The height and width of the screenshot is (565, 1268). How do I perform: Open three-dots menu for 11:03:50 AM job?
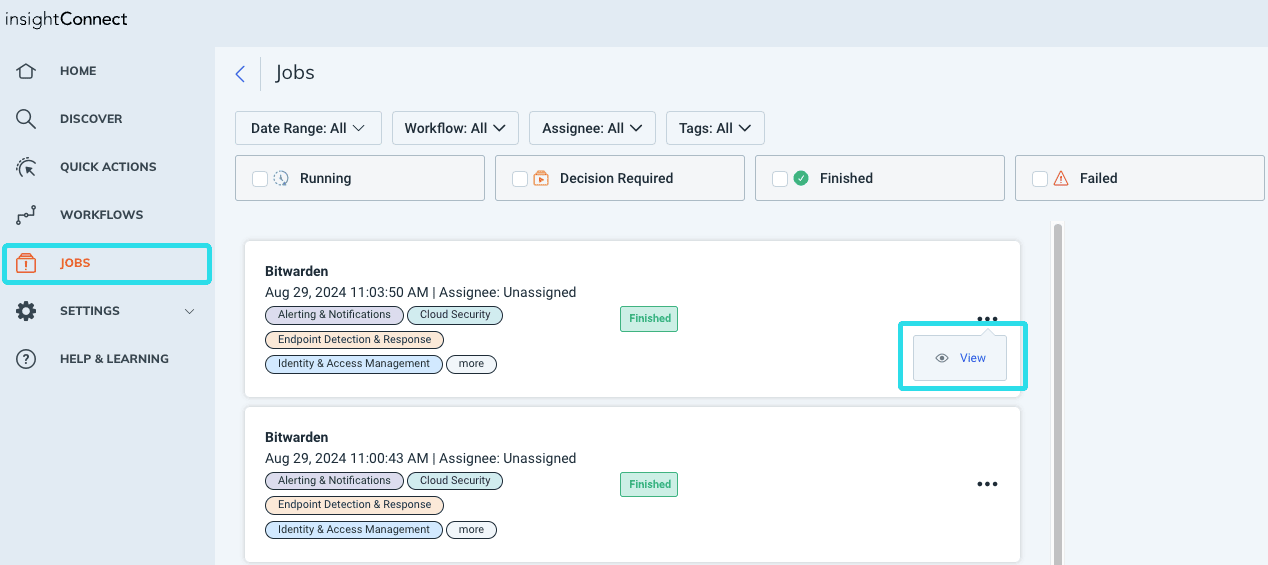coord(987,318)
